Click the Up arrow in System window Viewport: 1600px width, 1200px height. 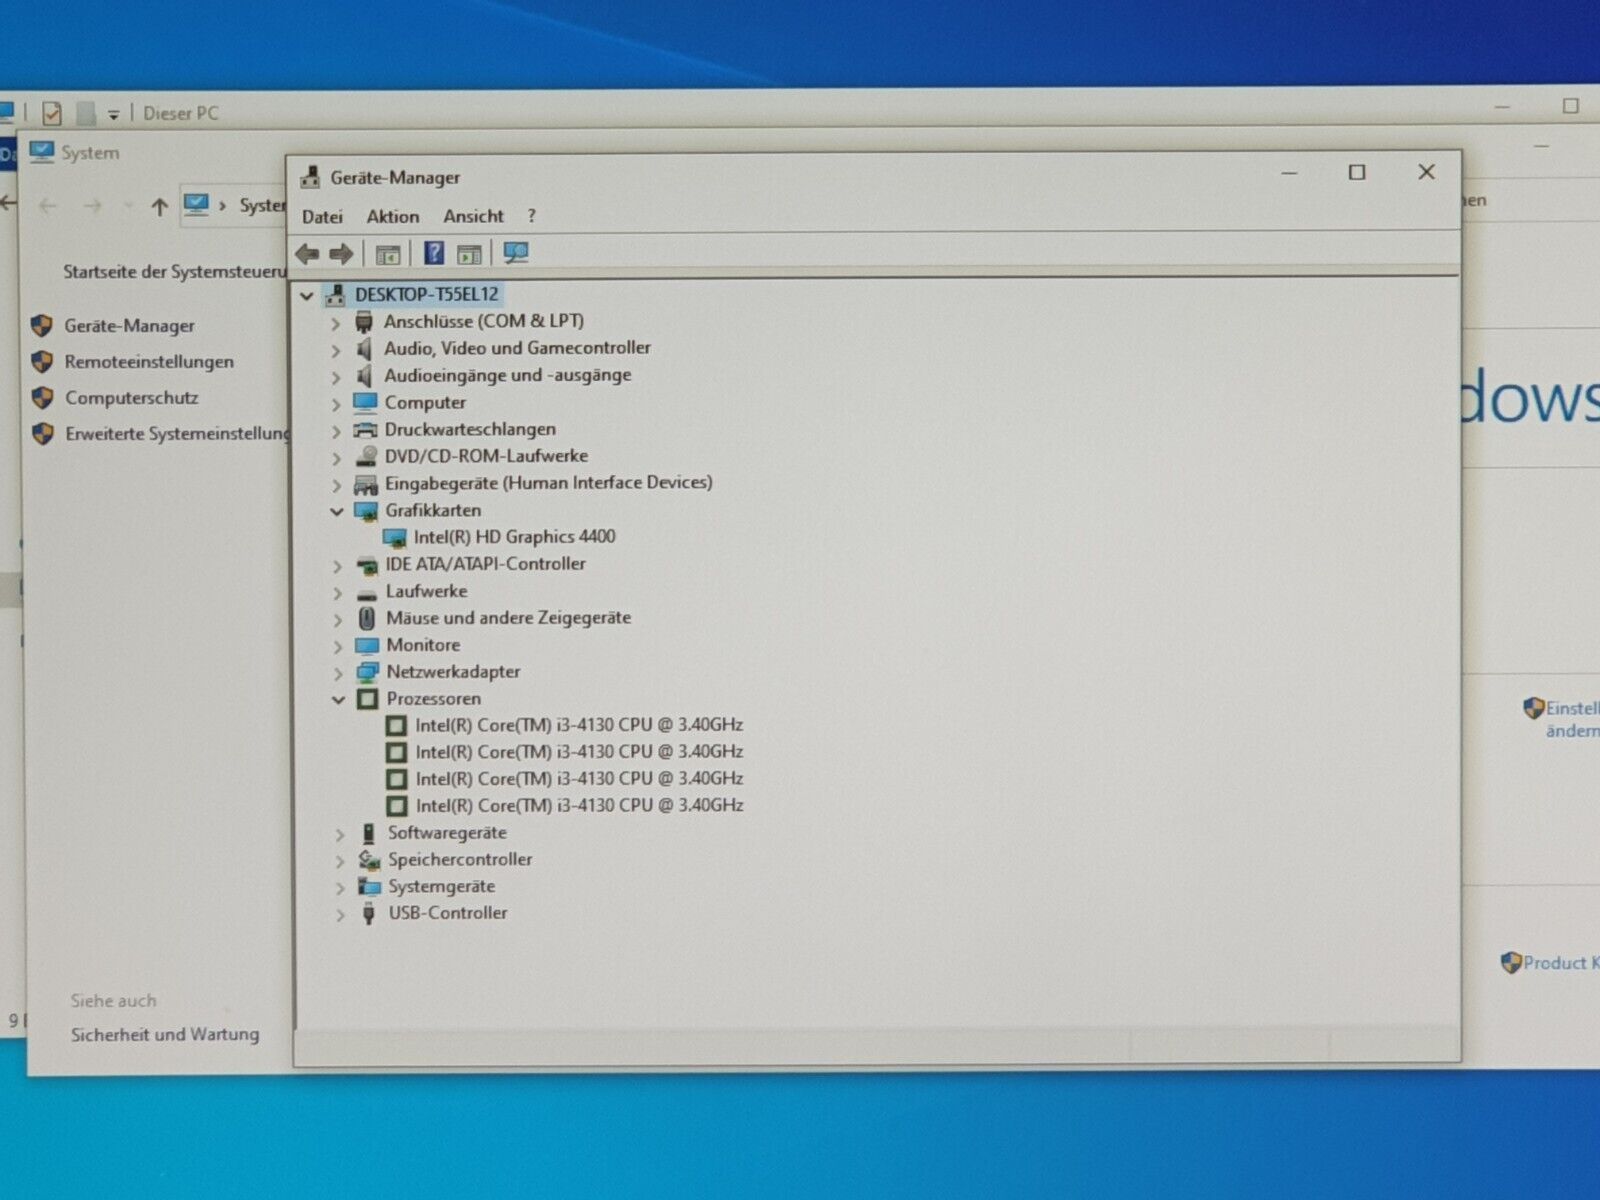click(159, 207)
